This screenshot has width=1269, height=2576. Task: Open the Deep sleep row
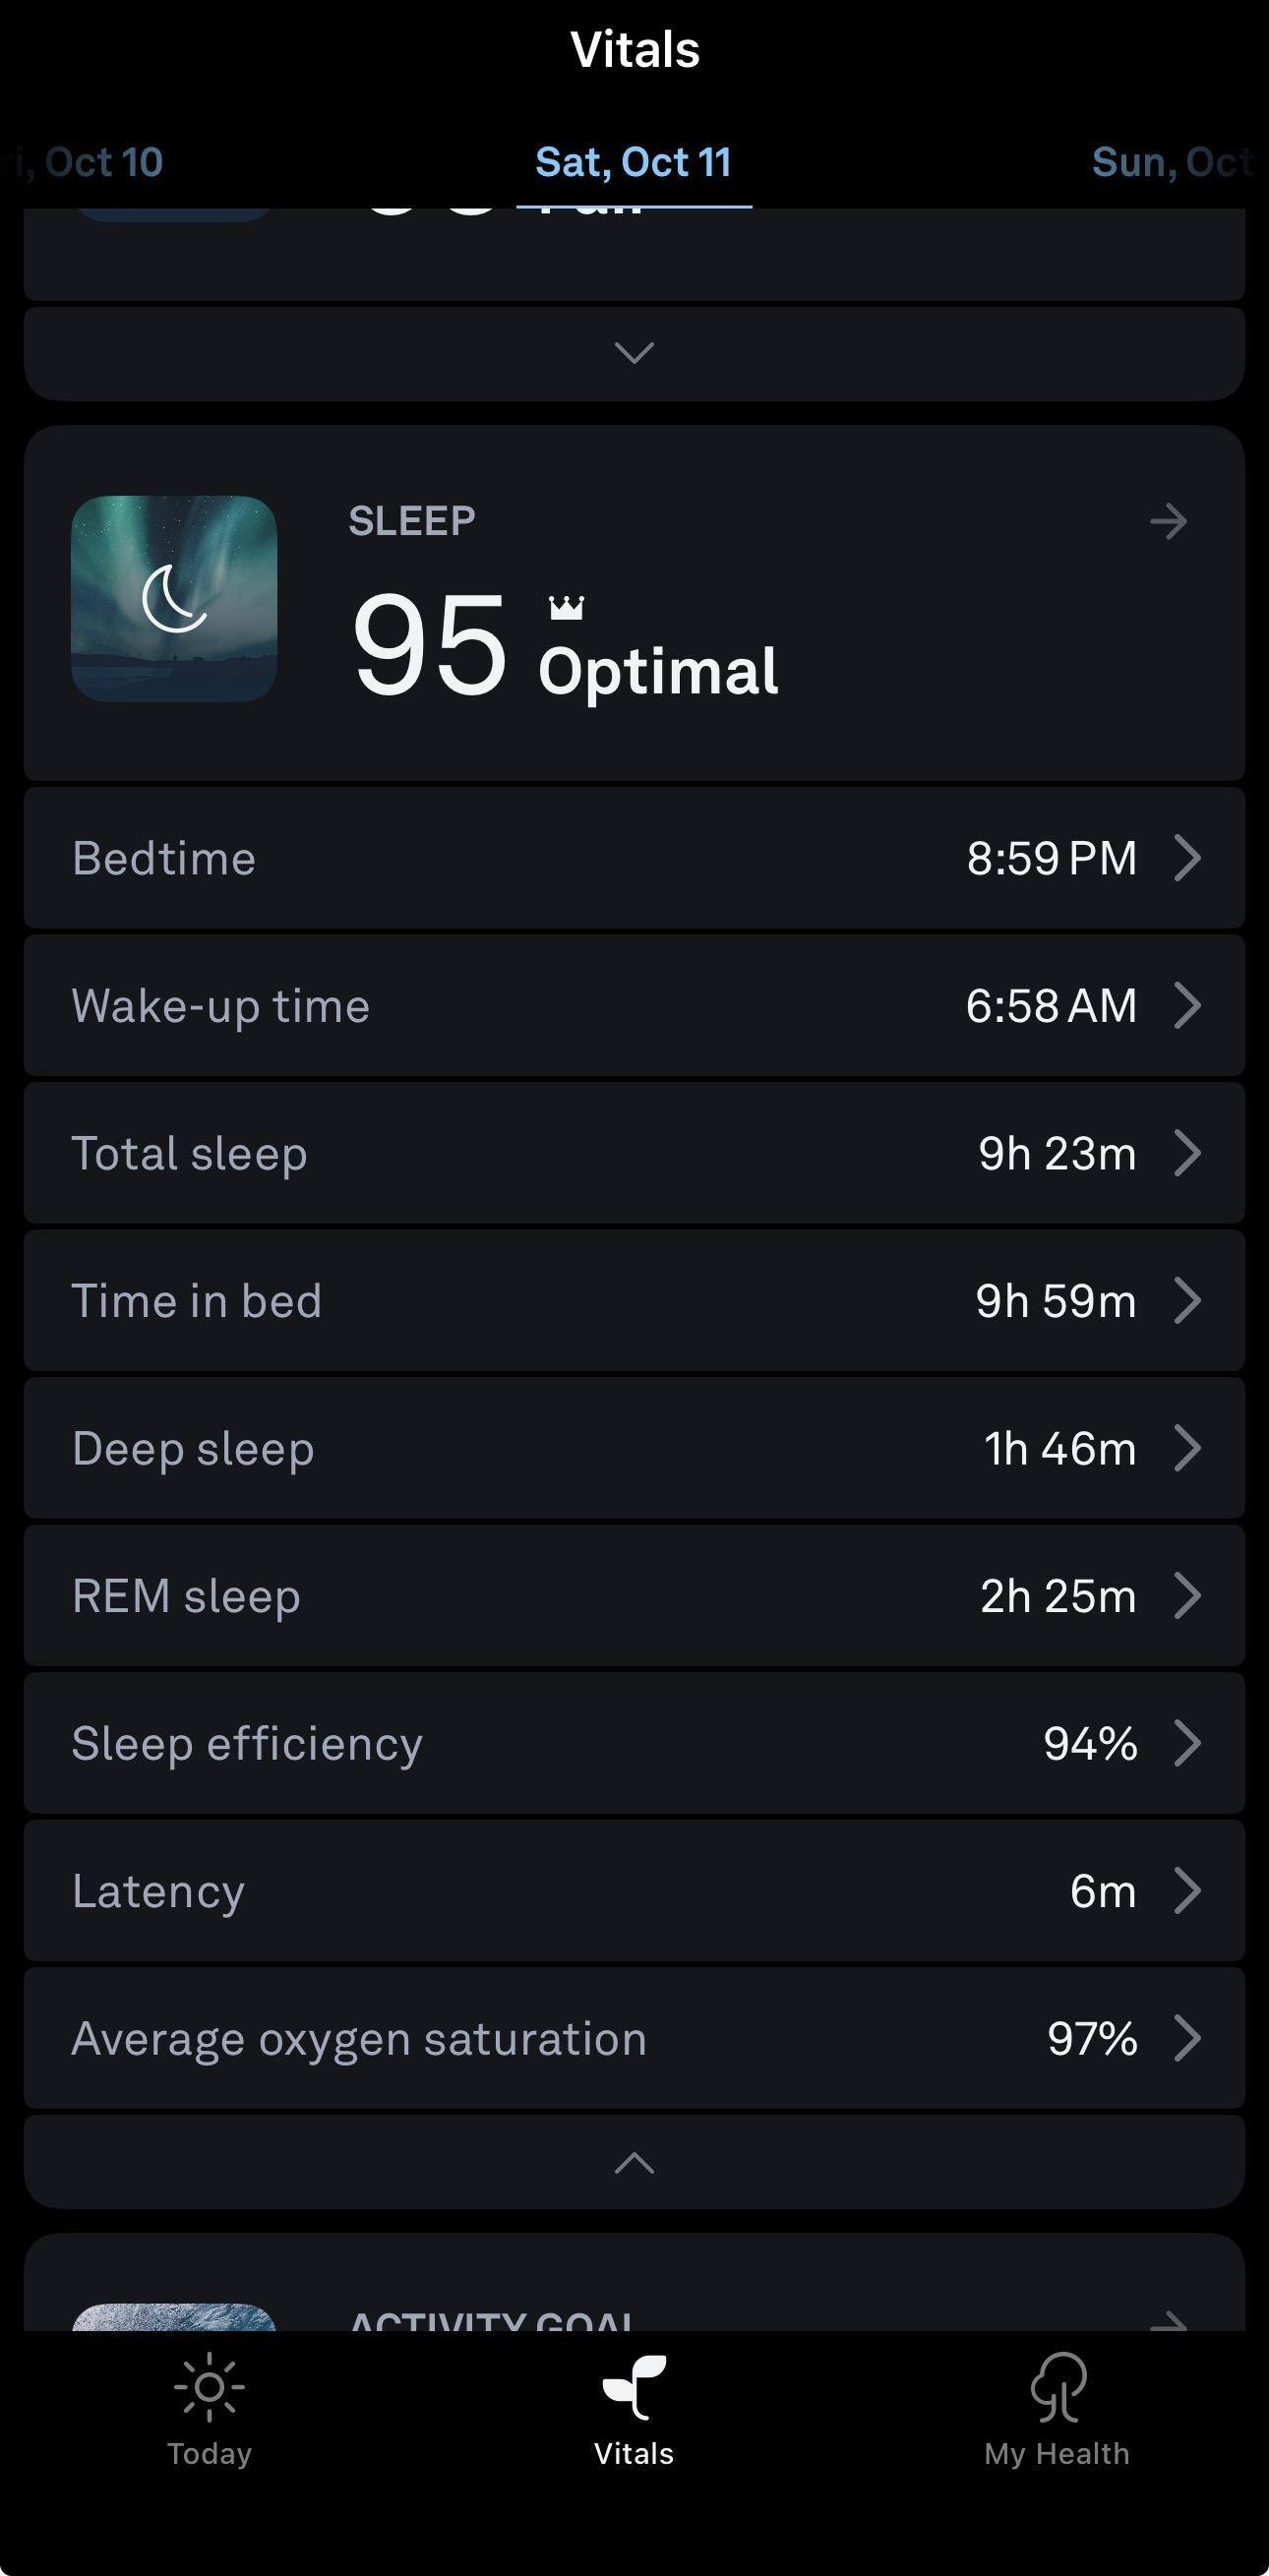click(x=634, y=1448)
